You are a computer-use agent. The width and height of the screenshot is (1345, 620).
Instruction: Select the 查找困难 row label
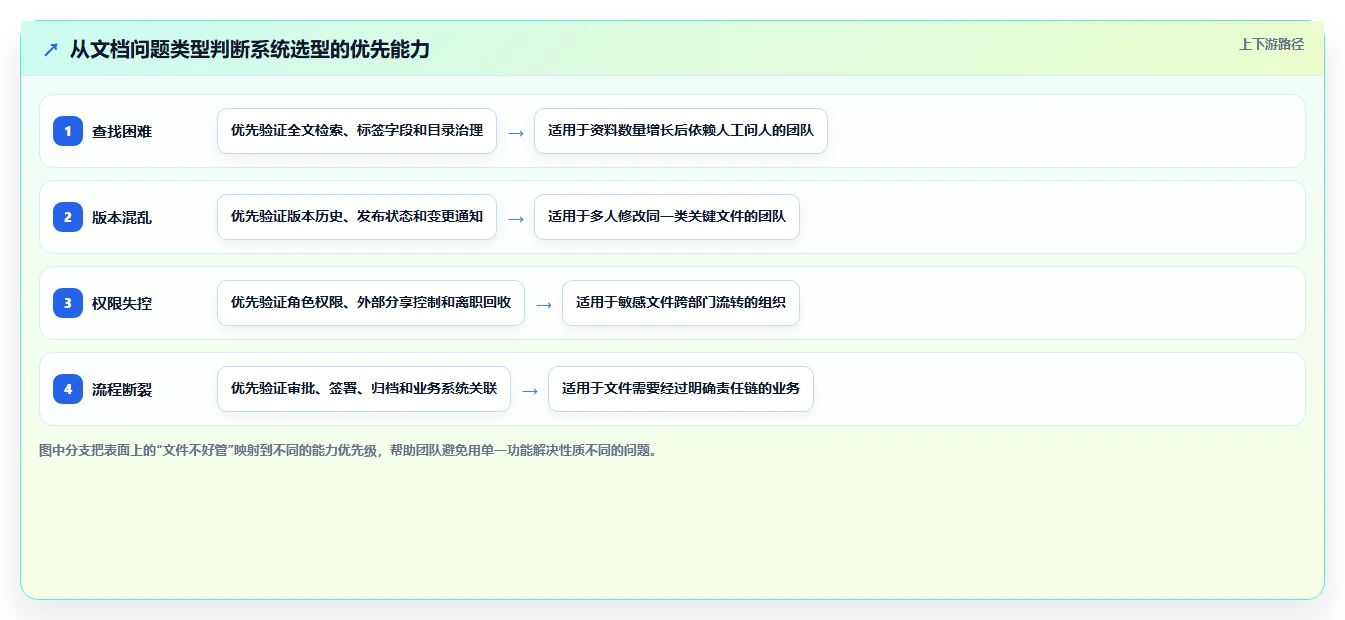pyautogui.click(x=122, y=131)
